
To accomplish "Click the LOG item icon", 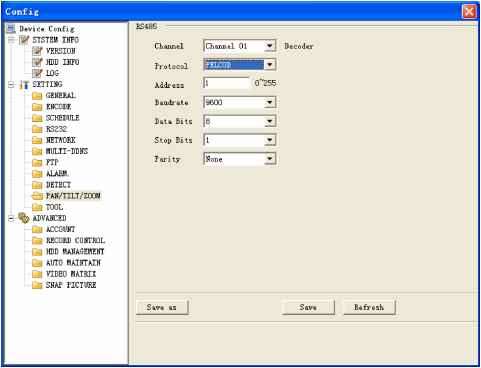I will tap(37, 73).
